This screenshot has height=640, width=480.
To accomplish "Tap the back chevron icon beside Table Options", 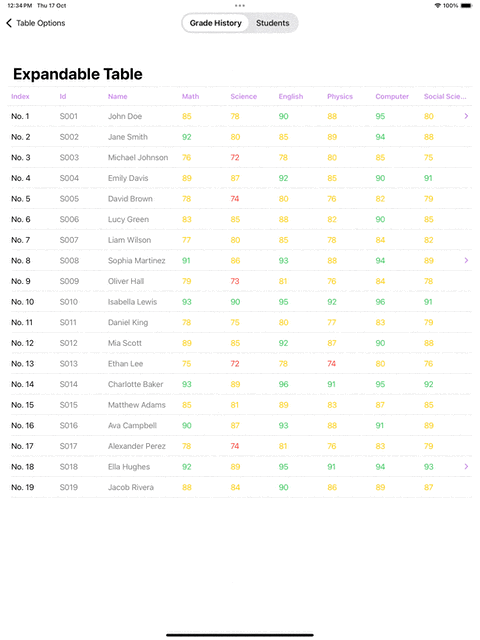I will click(x=9, y=23).
